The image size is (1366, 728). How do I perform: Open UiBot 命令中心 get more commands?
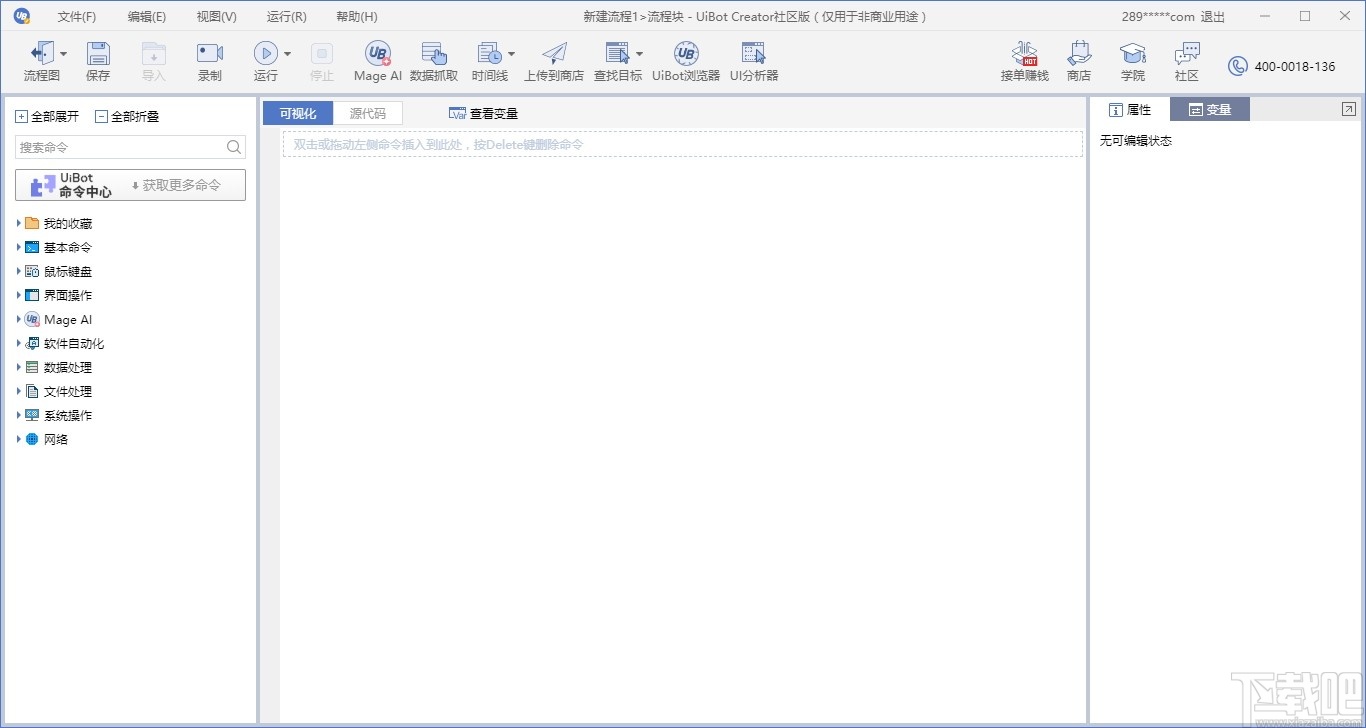pos(130,185)
